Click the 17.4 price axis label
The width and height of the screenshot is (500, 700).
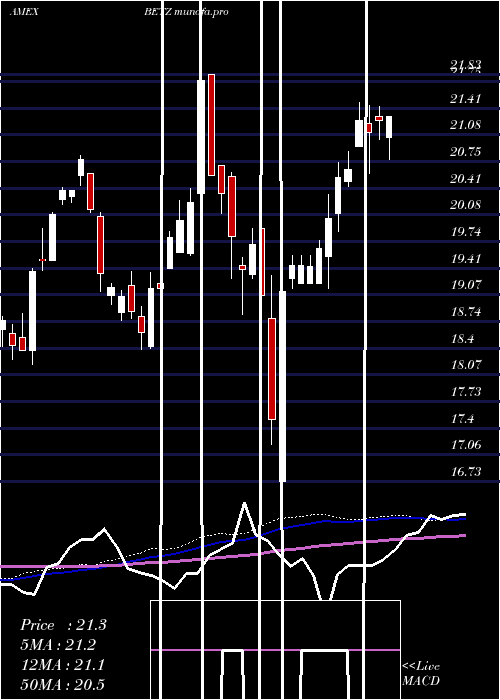click(x=462, y=418)
